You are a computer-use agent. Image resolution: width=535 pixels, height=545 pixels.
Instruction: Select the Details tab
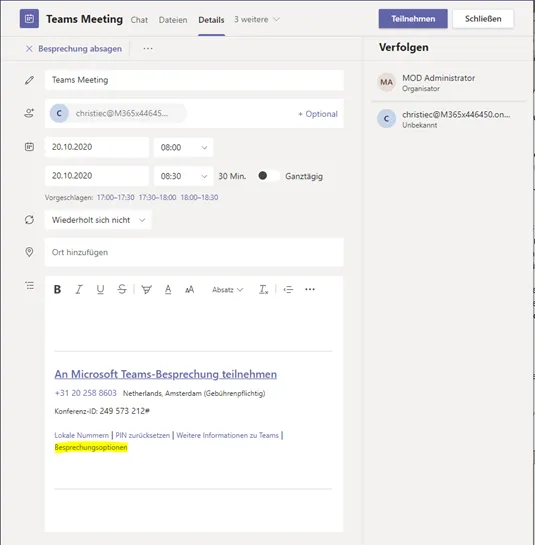211,20
